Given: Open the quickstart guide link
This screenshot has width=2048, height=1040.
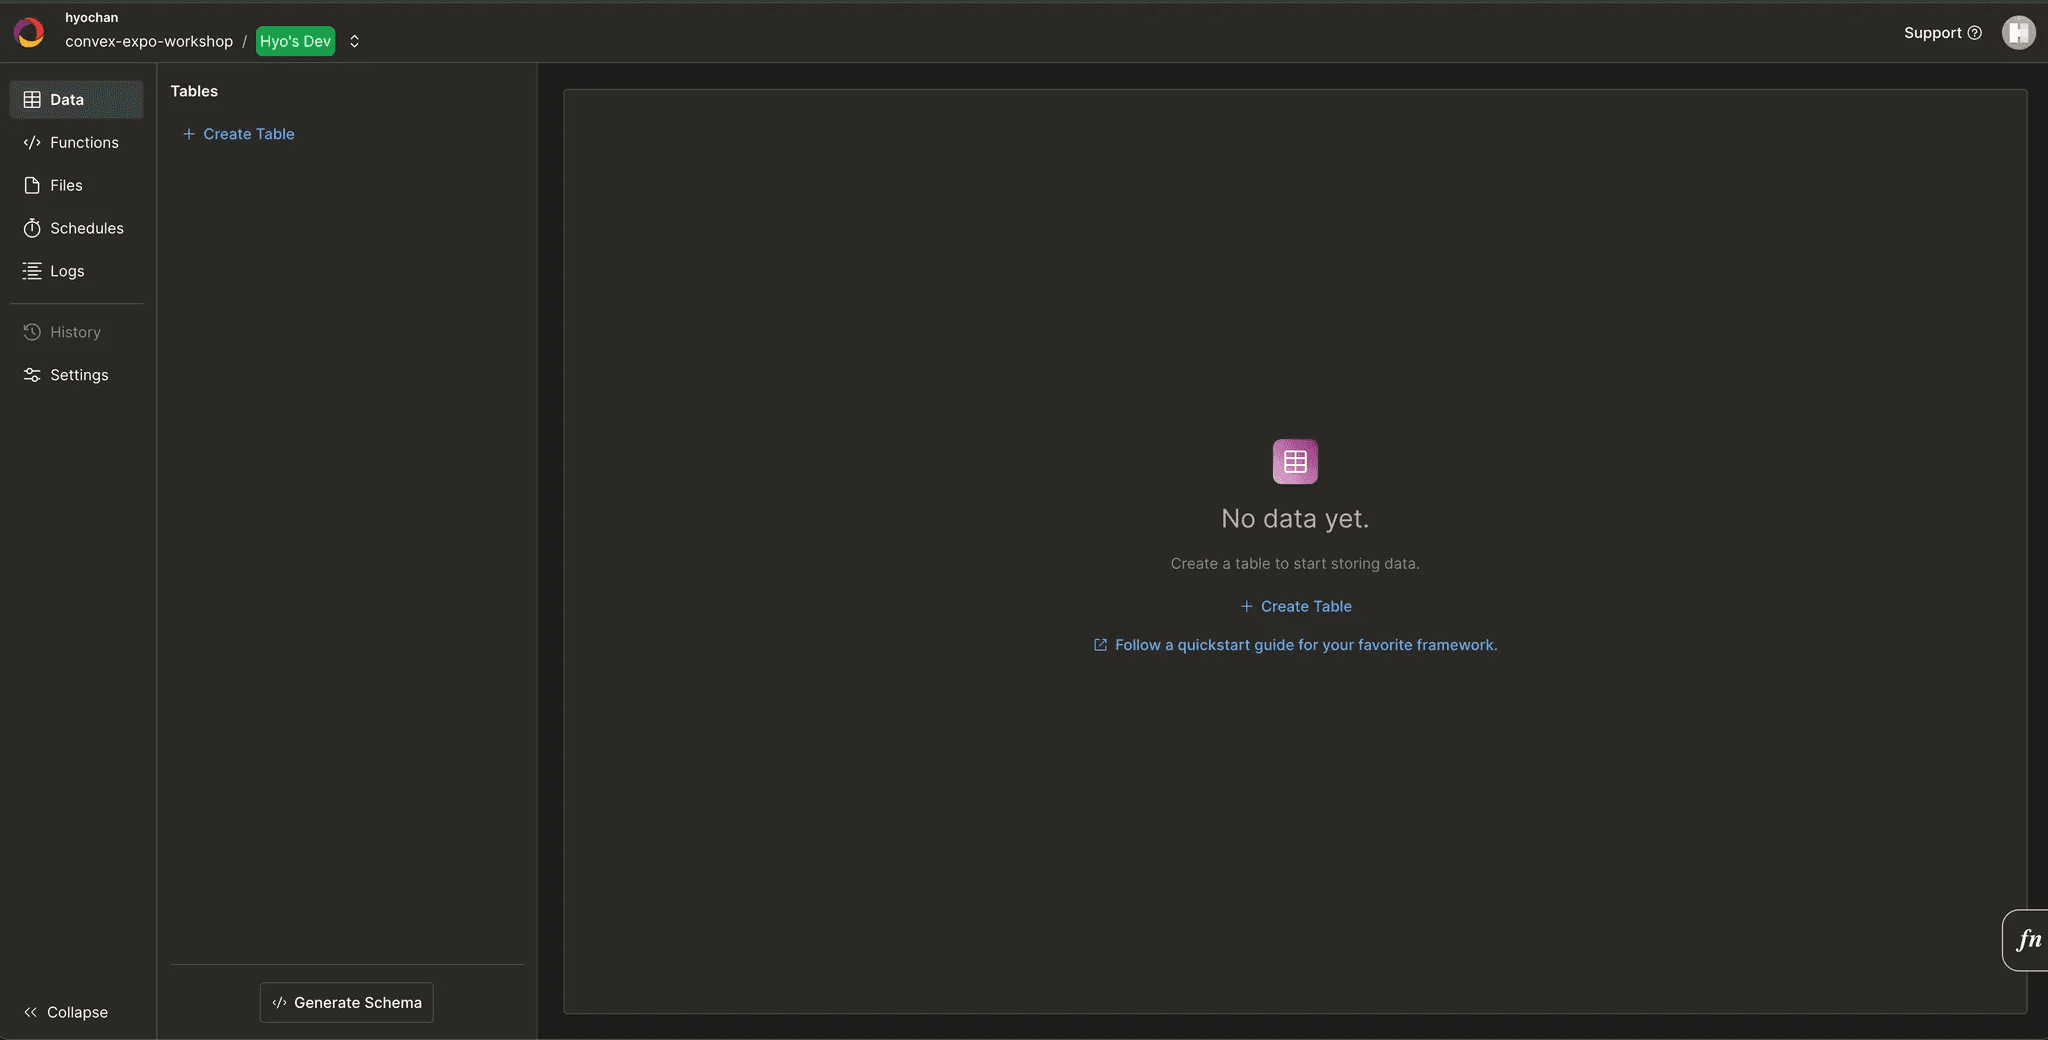Looking at the screenshot, I should click(1305, 645).
